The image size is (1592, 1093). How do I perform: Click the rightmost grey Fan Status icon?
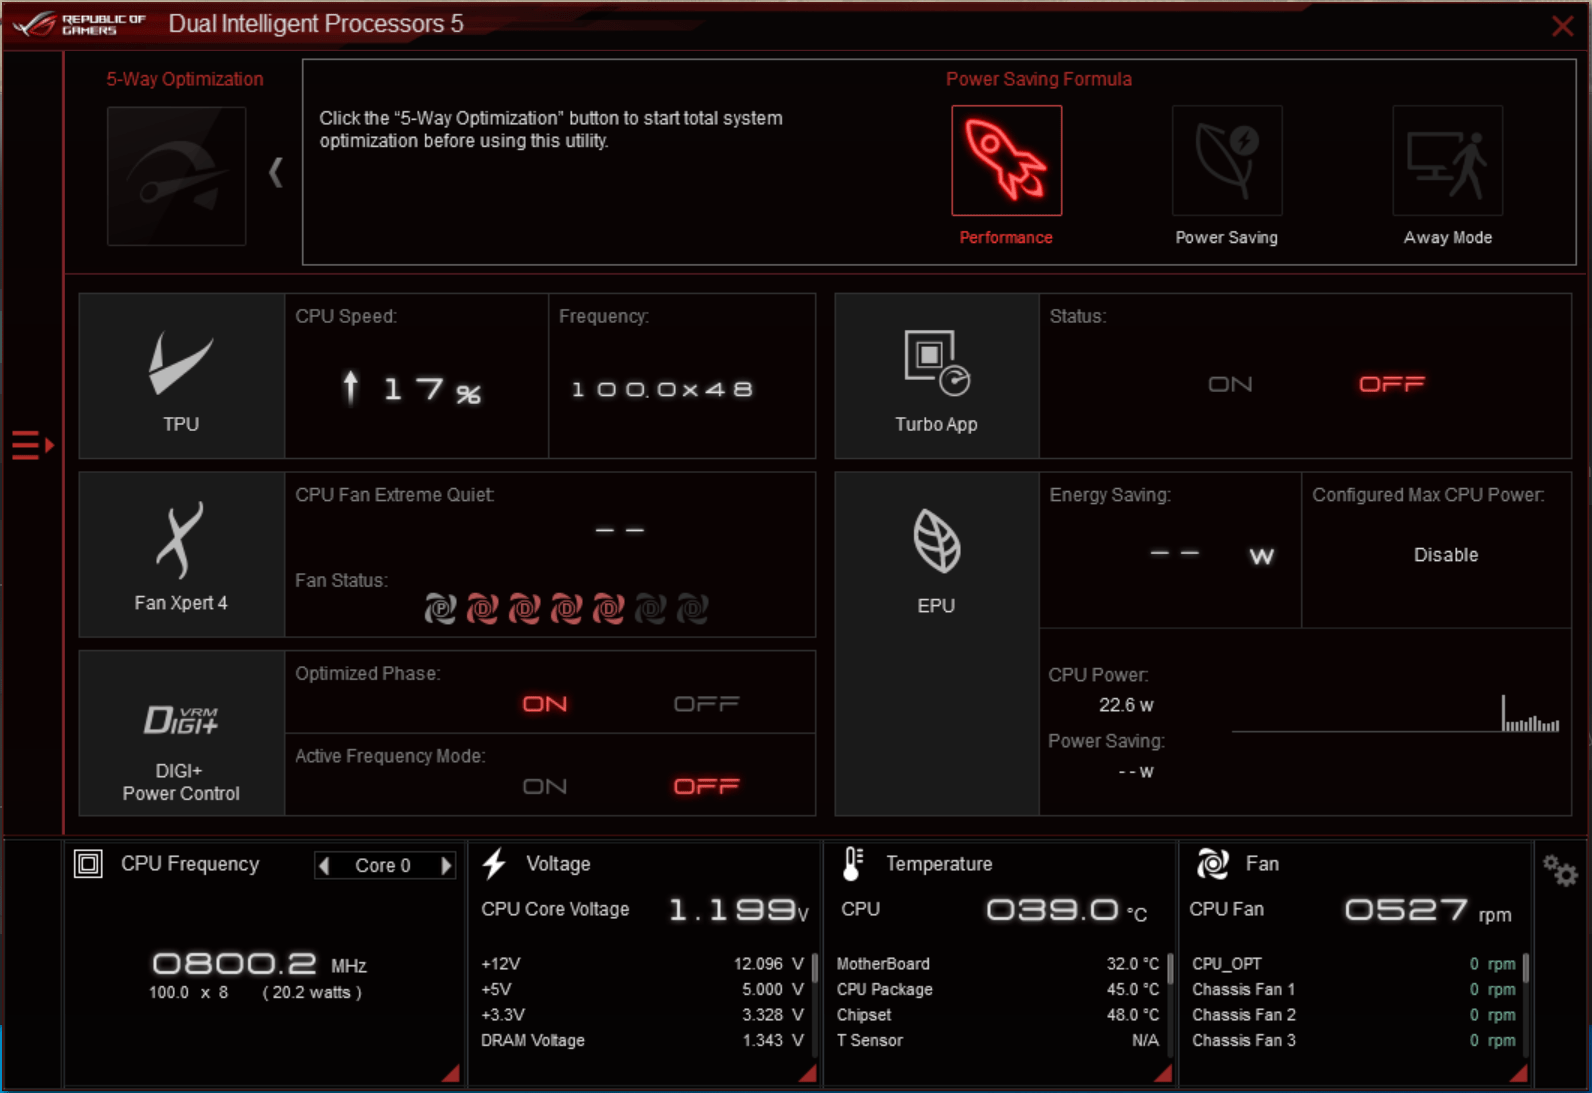(692, 608)
